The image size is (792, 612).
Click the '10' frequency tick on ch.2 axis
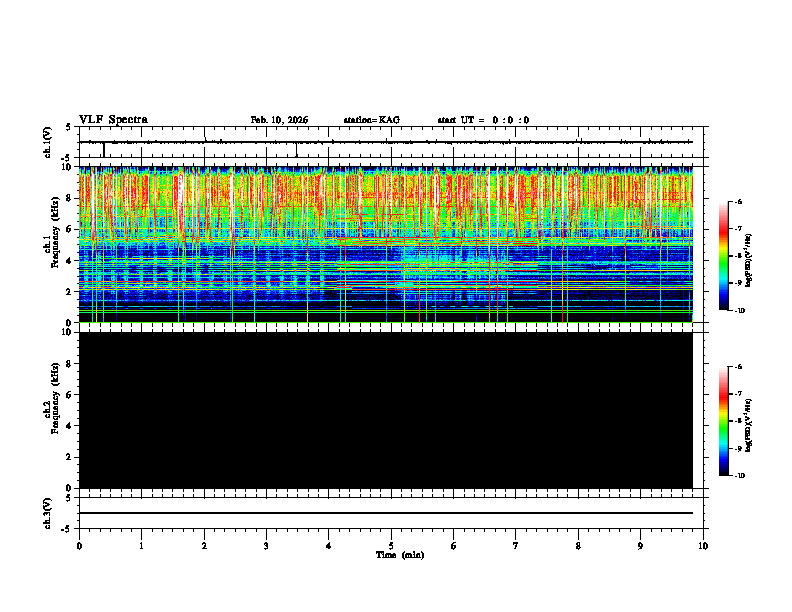click(68, 332)
